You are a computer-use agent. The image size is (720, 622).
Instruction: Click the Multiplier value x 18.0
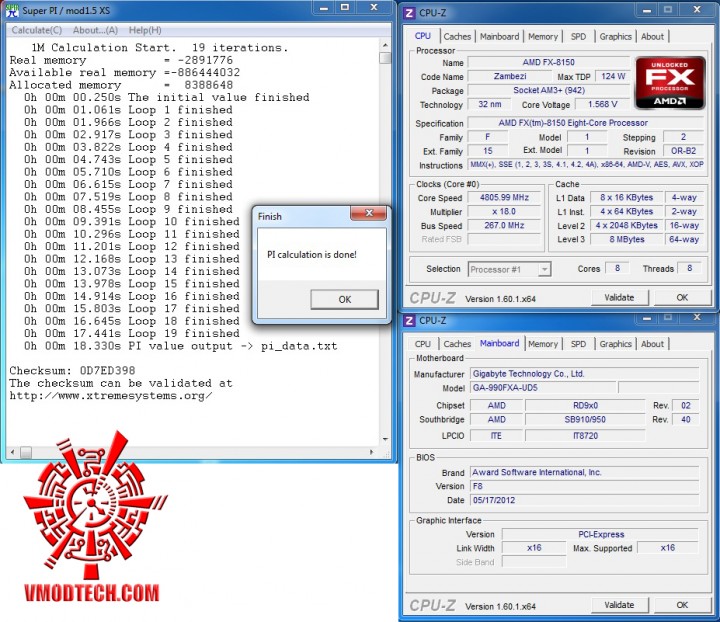tap(504, 212)
